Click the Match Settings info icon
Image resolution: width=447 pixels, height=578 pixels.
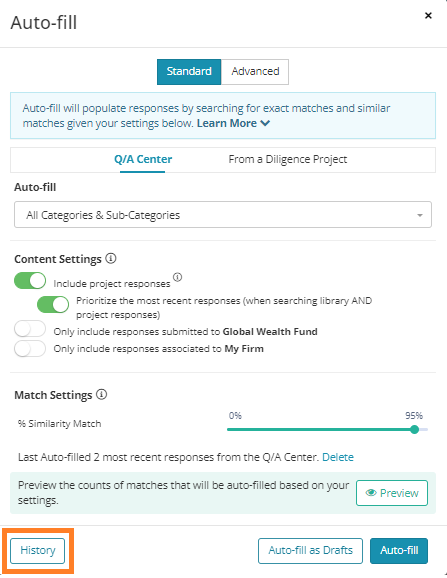(102, 394)
